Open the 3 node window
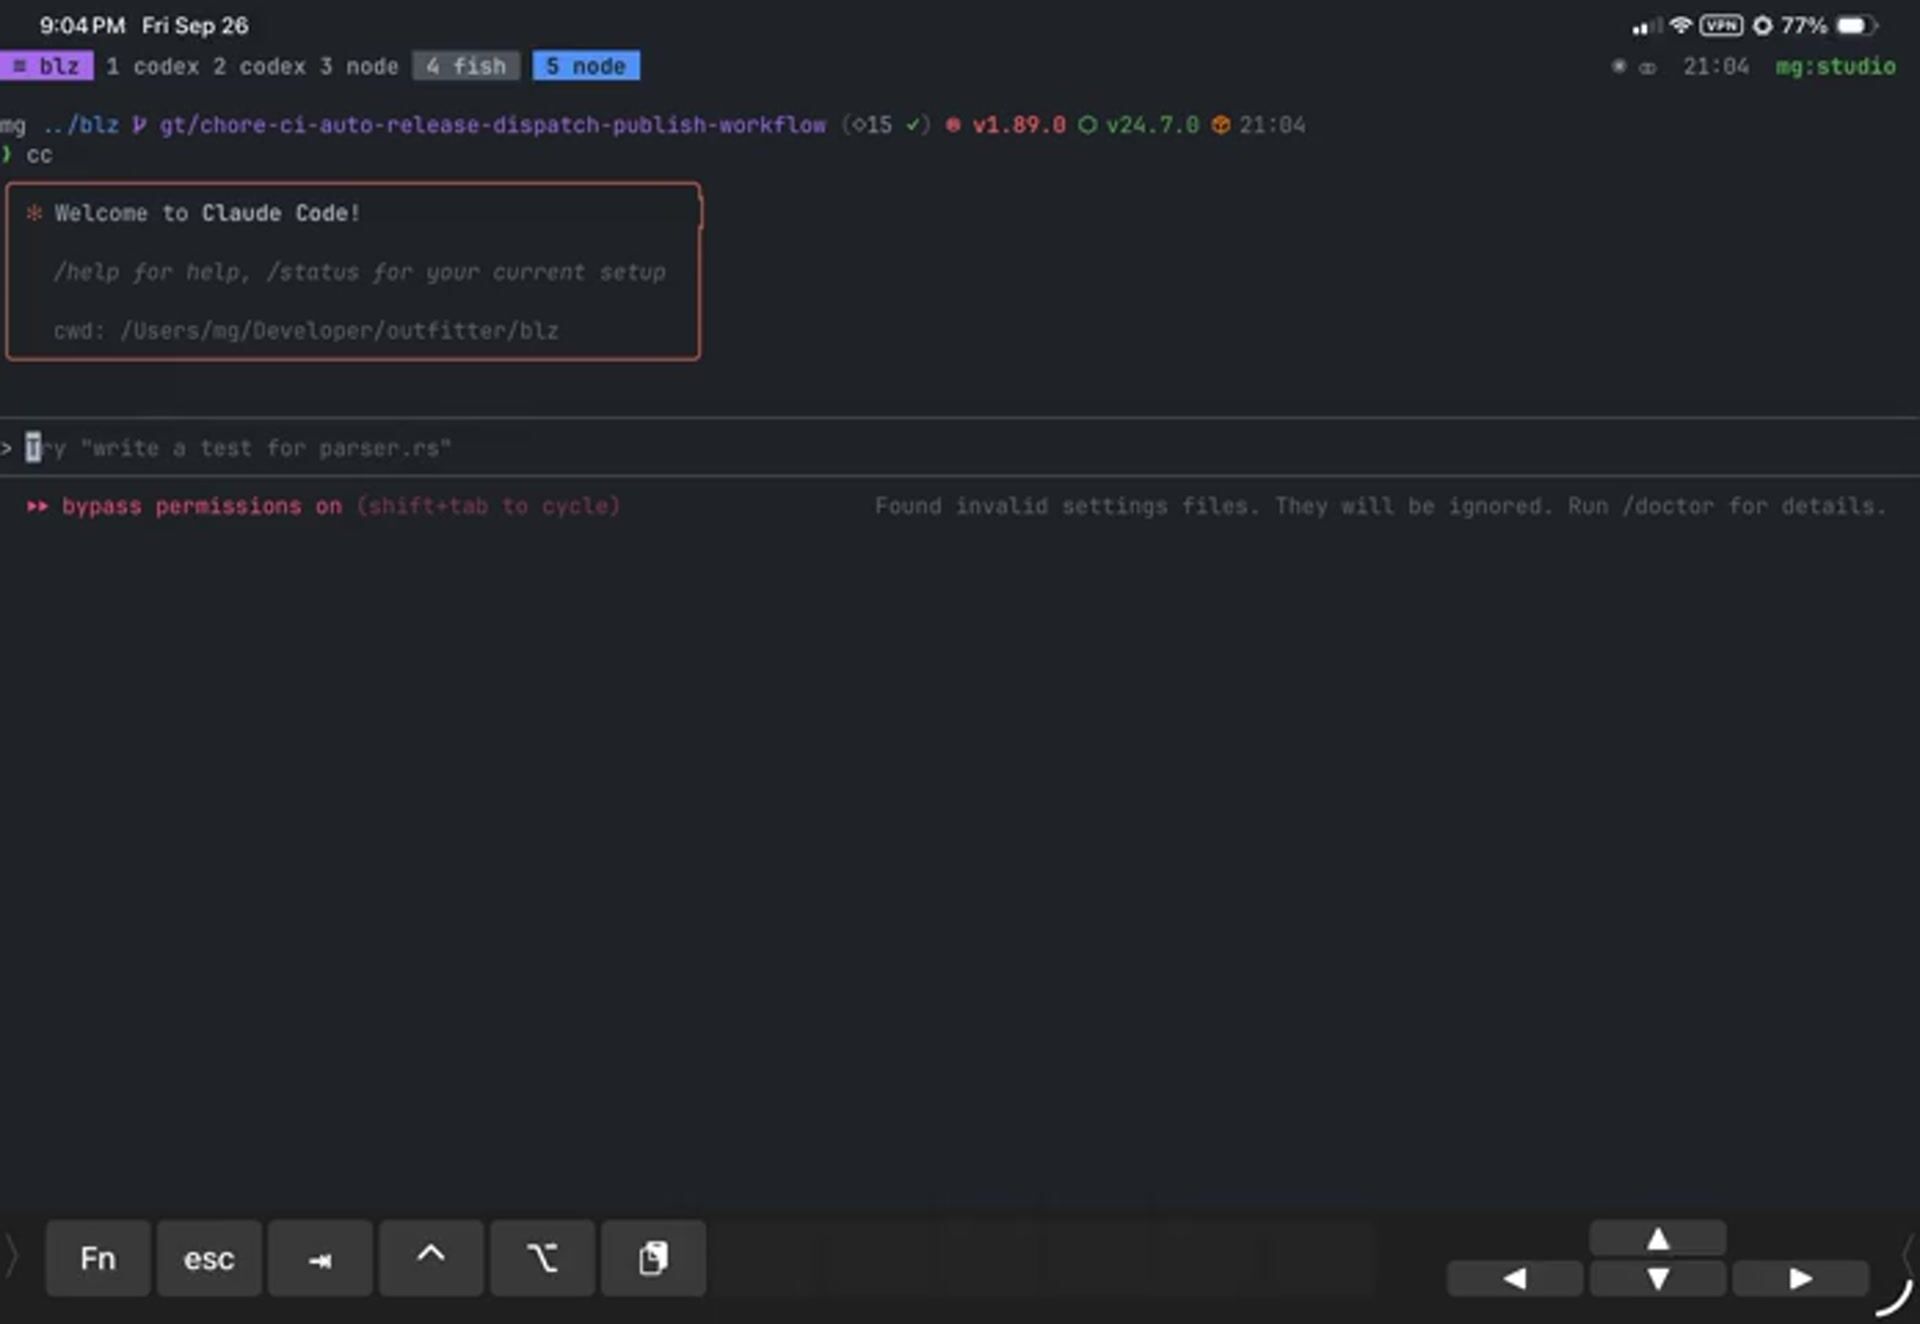The height and width of the screenshot is (1324, 1920). (359, 66)
